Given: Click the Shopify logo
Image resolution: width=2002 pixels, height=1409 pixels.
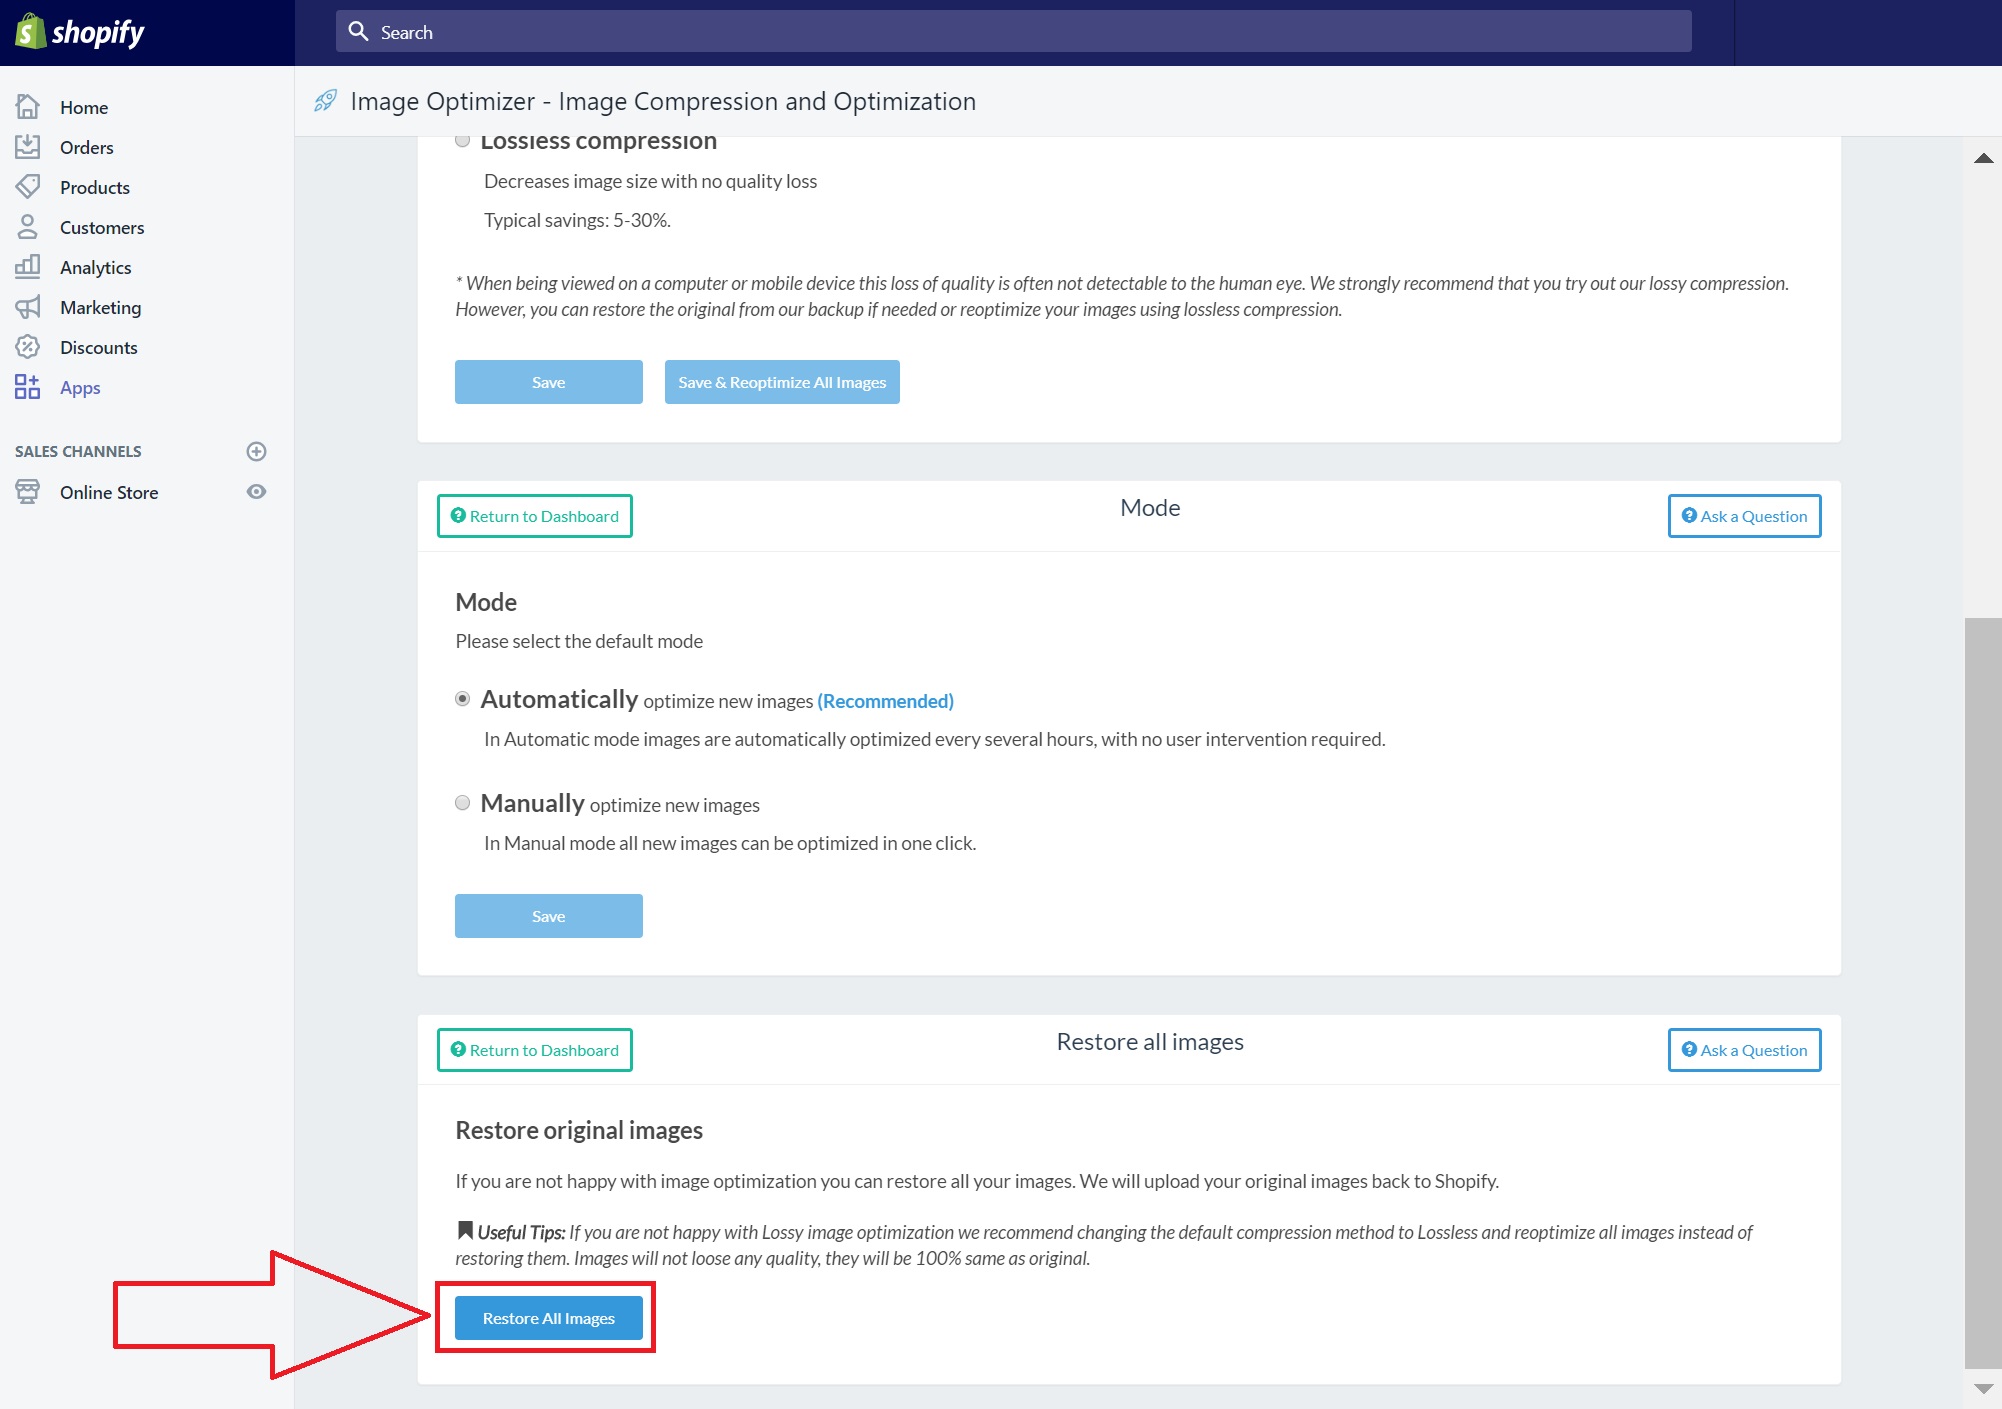Looking at the screenshot, I should point(80,32).
